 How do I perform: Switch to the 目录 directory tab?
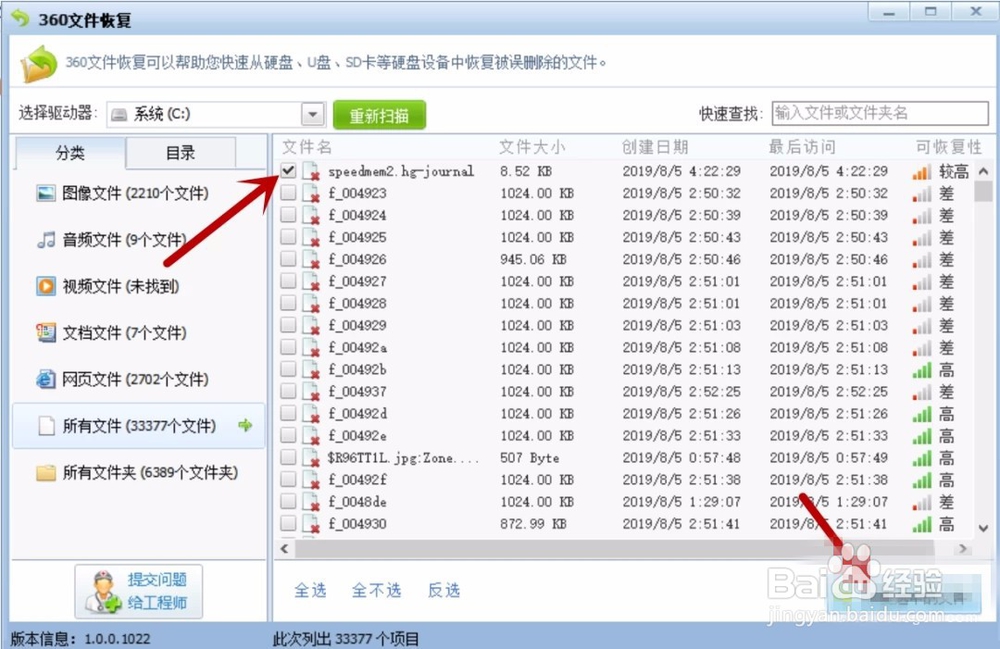(x=182, y=152)
